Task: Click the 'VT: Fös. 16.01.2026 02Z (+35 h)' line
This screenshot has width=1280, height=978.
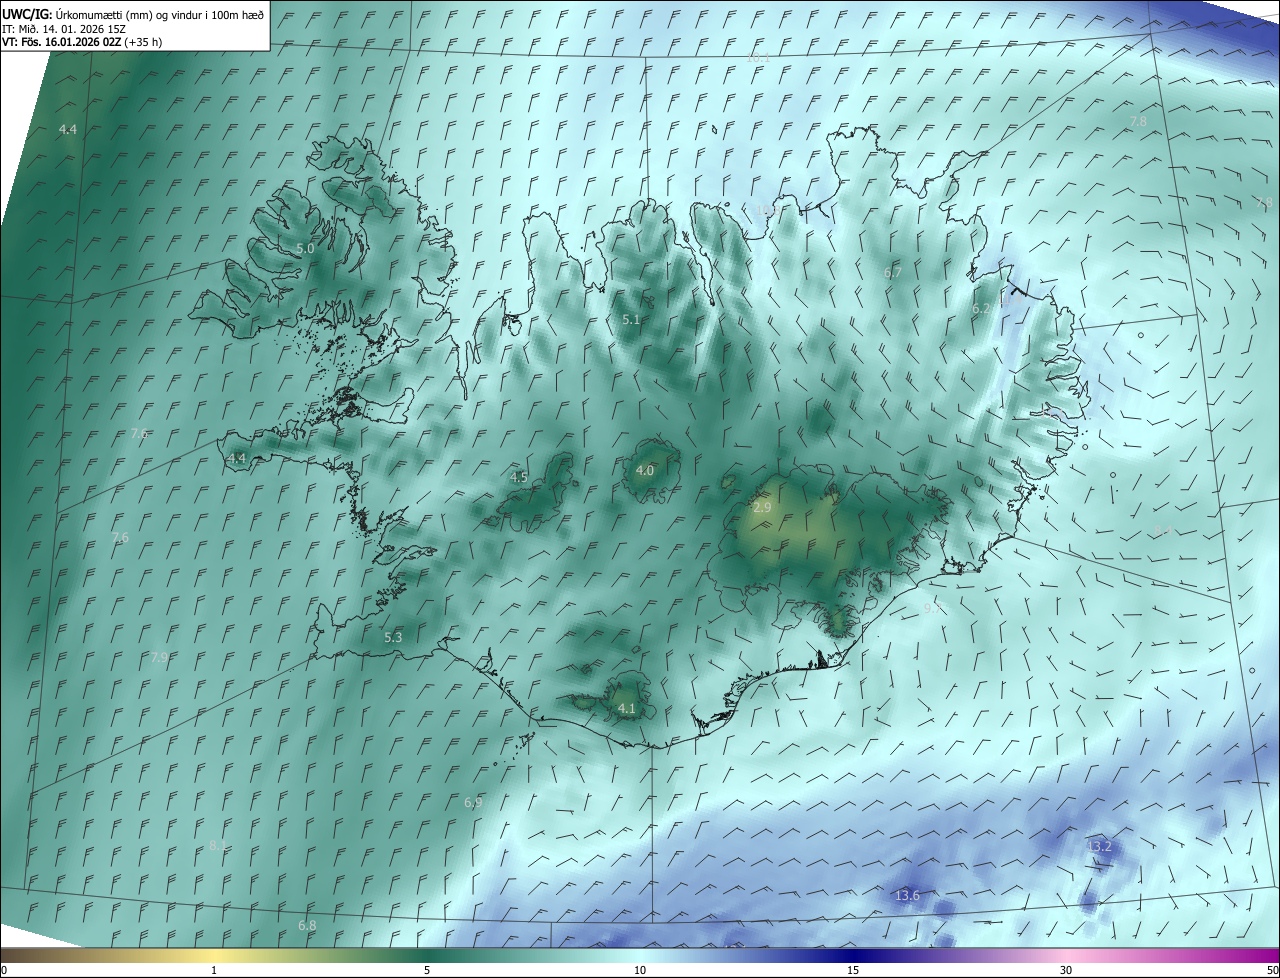Action: 82,42
